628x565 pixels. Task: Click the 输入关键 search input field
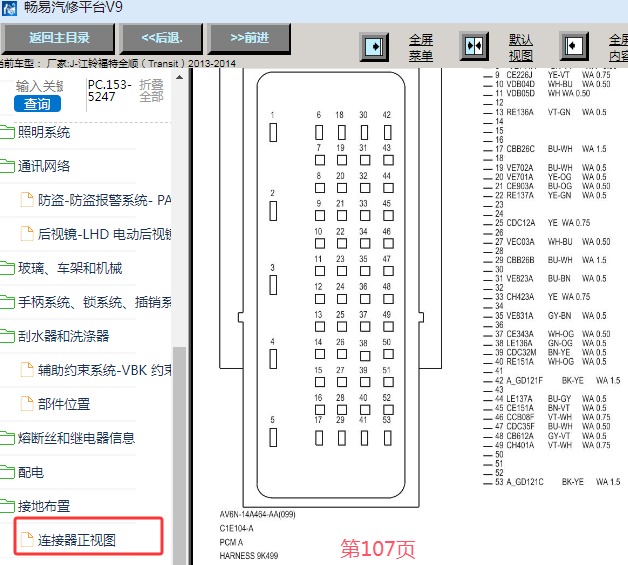tap(40, 86)
